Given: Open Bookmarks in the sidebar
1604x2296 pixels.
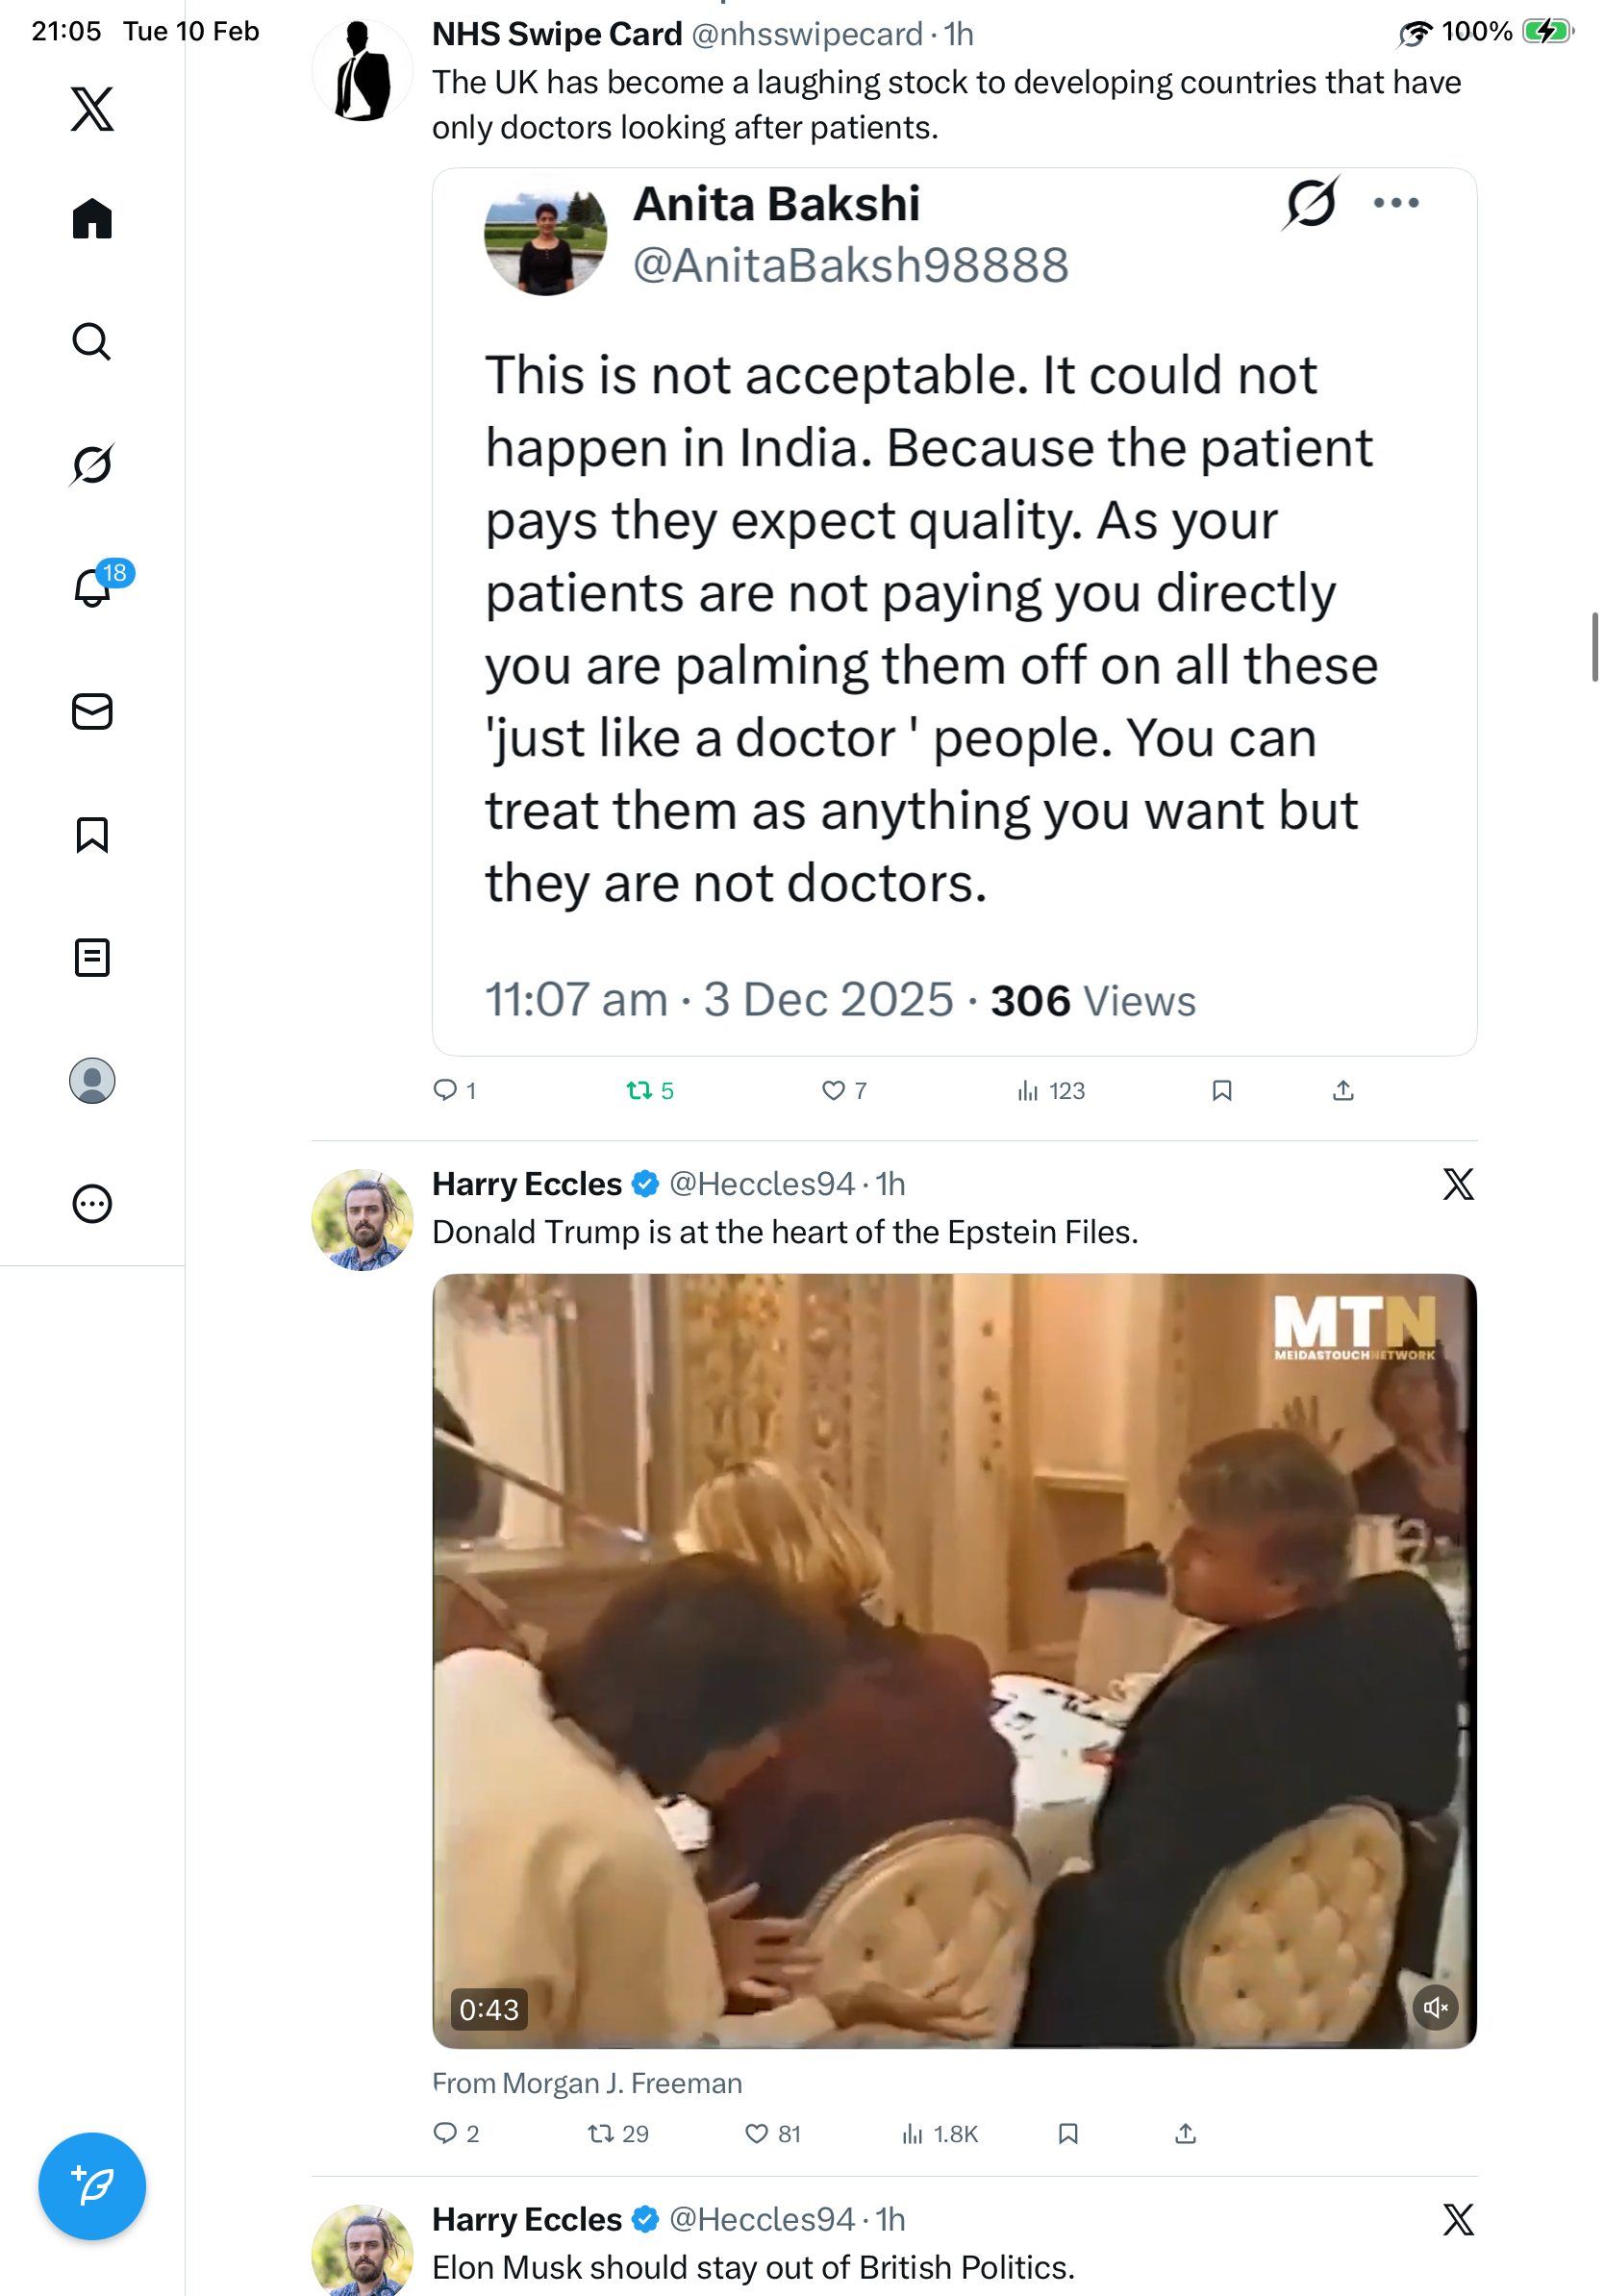Looking at the screenshot, I should click(92, 835).
